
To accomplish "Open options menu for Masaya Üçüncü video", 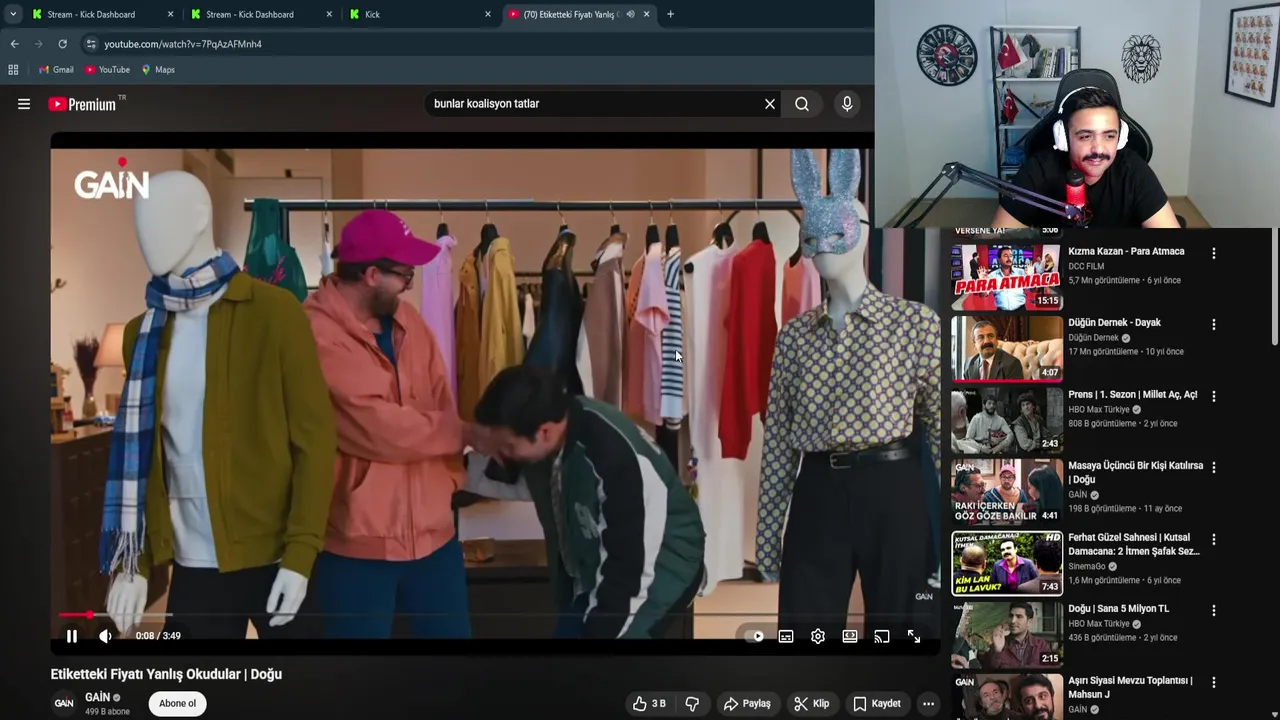I will (x=1214, y=468).
